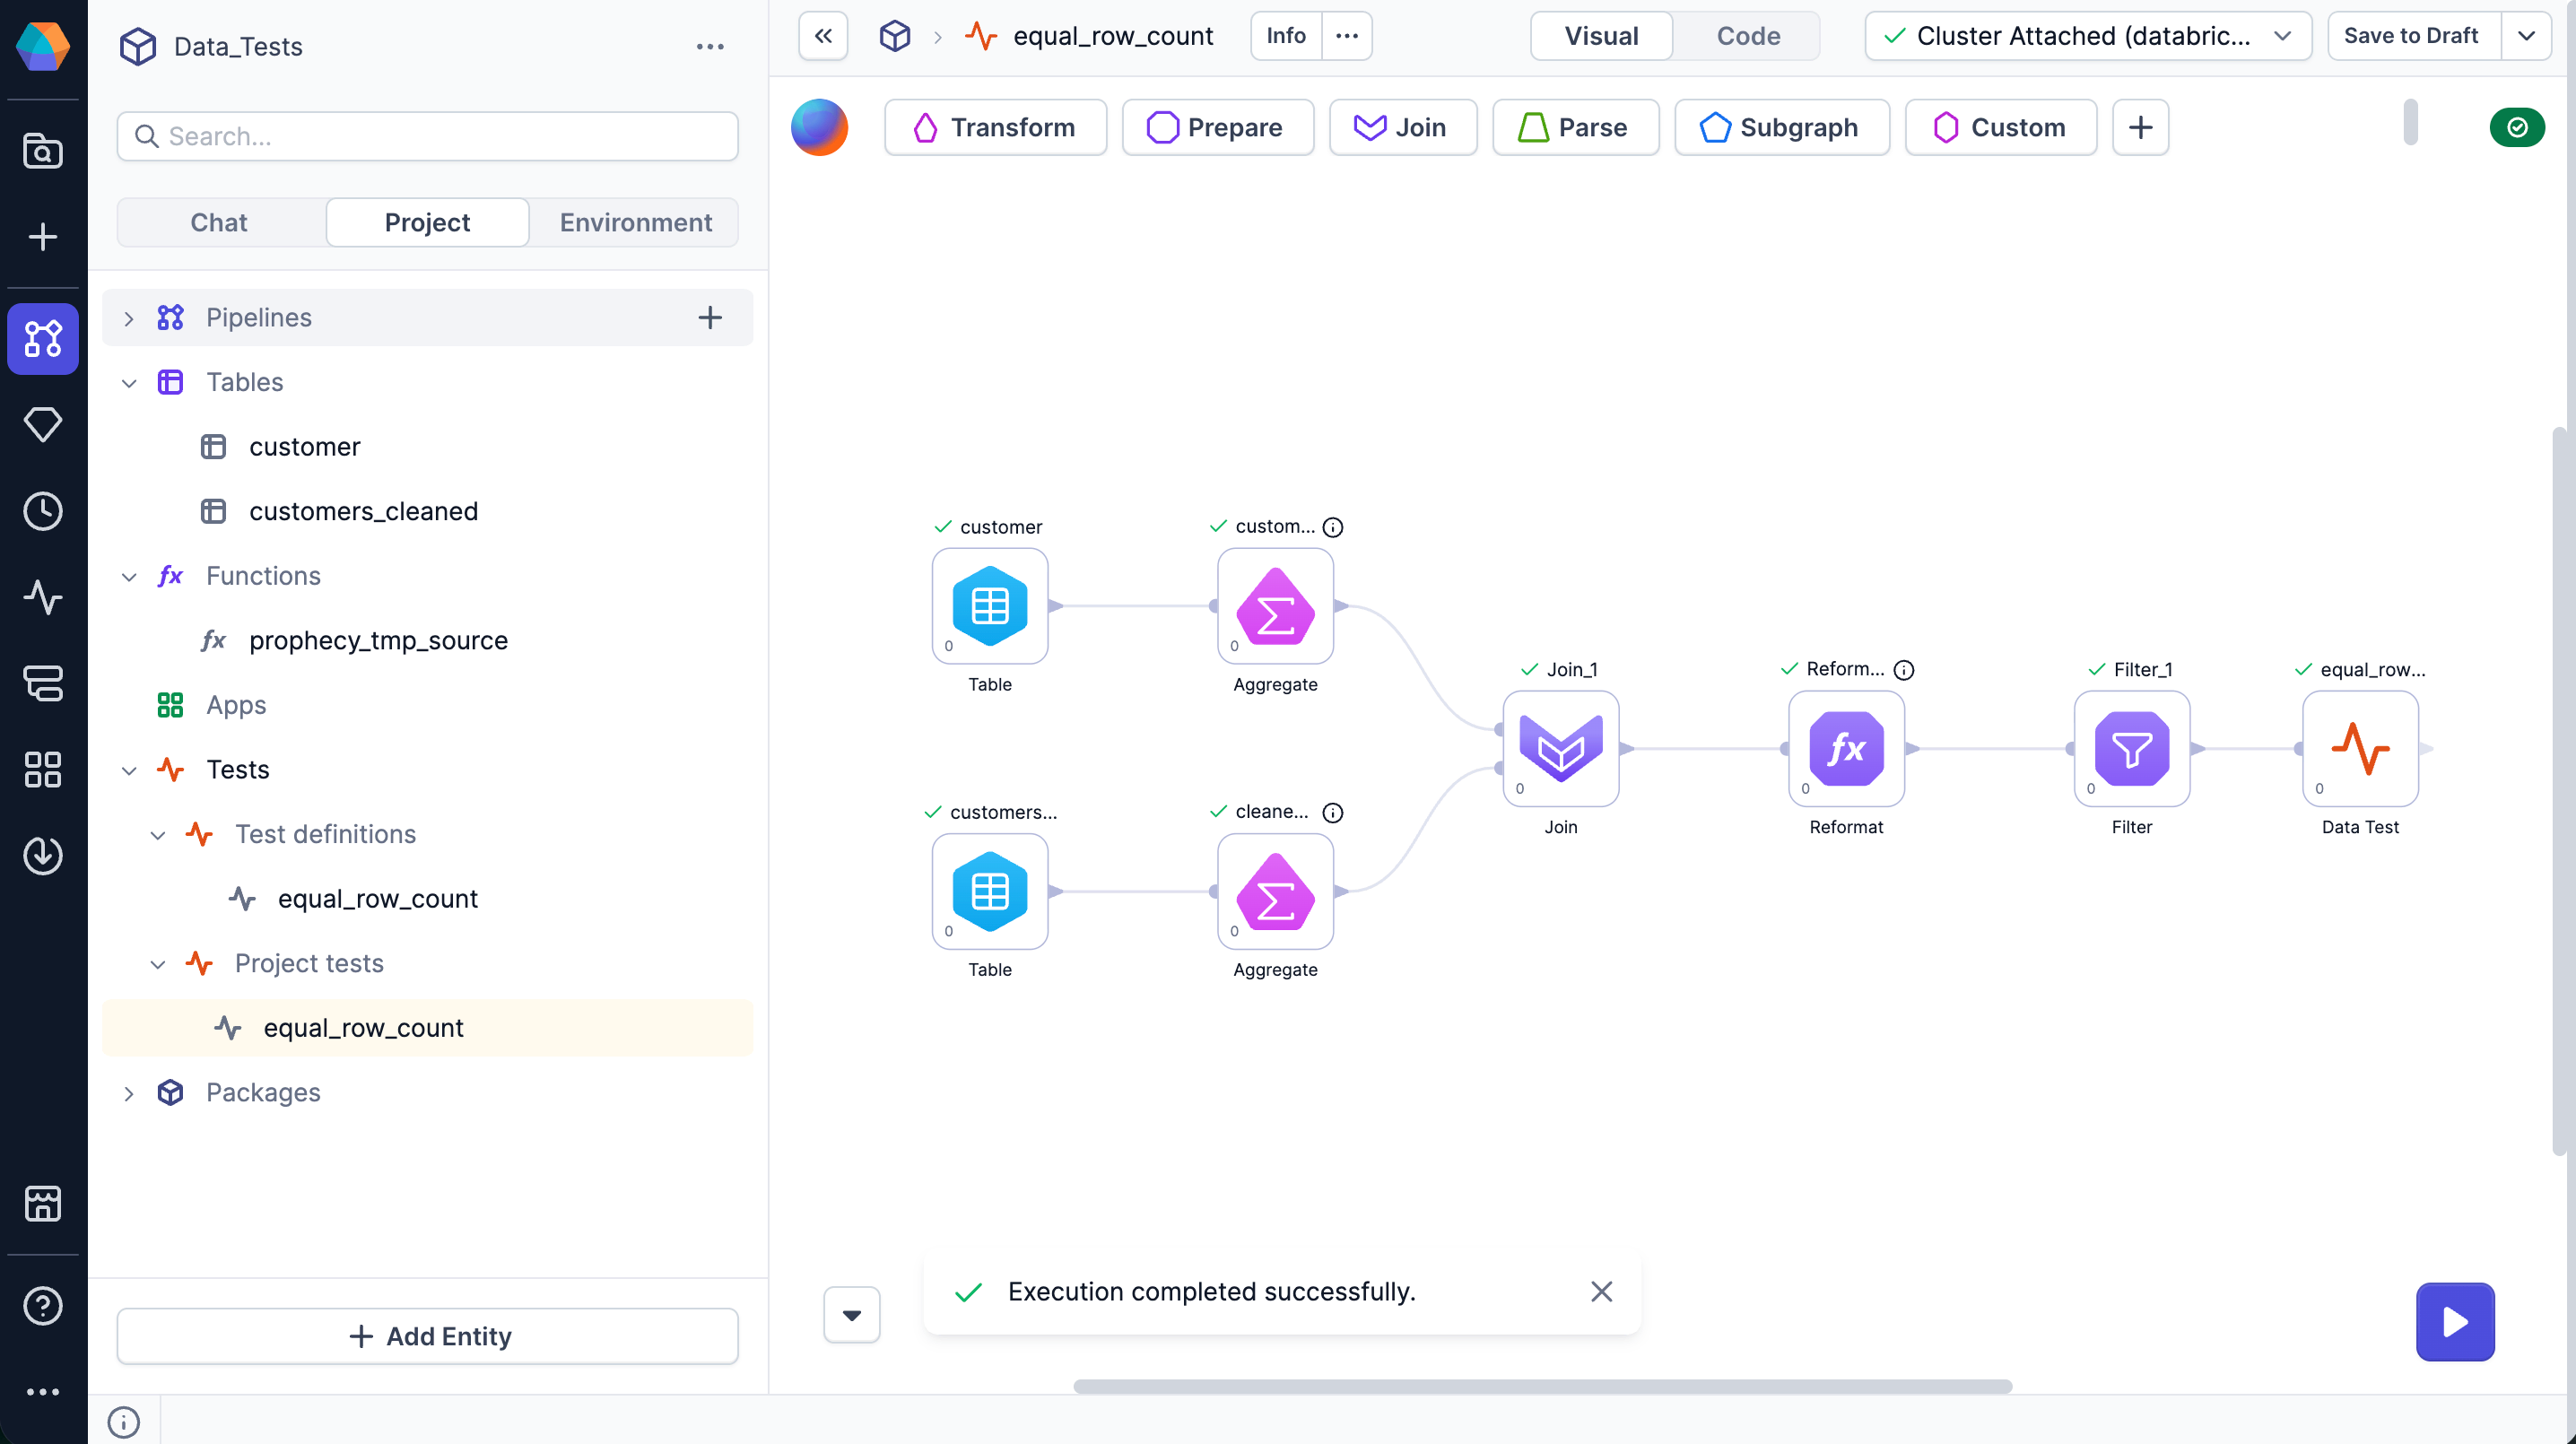Open the Data Test gem node
The height and width of the screenshot is (1444, 2576).
[x=2359, y=748]
